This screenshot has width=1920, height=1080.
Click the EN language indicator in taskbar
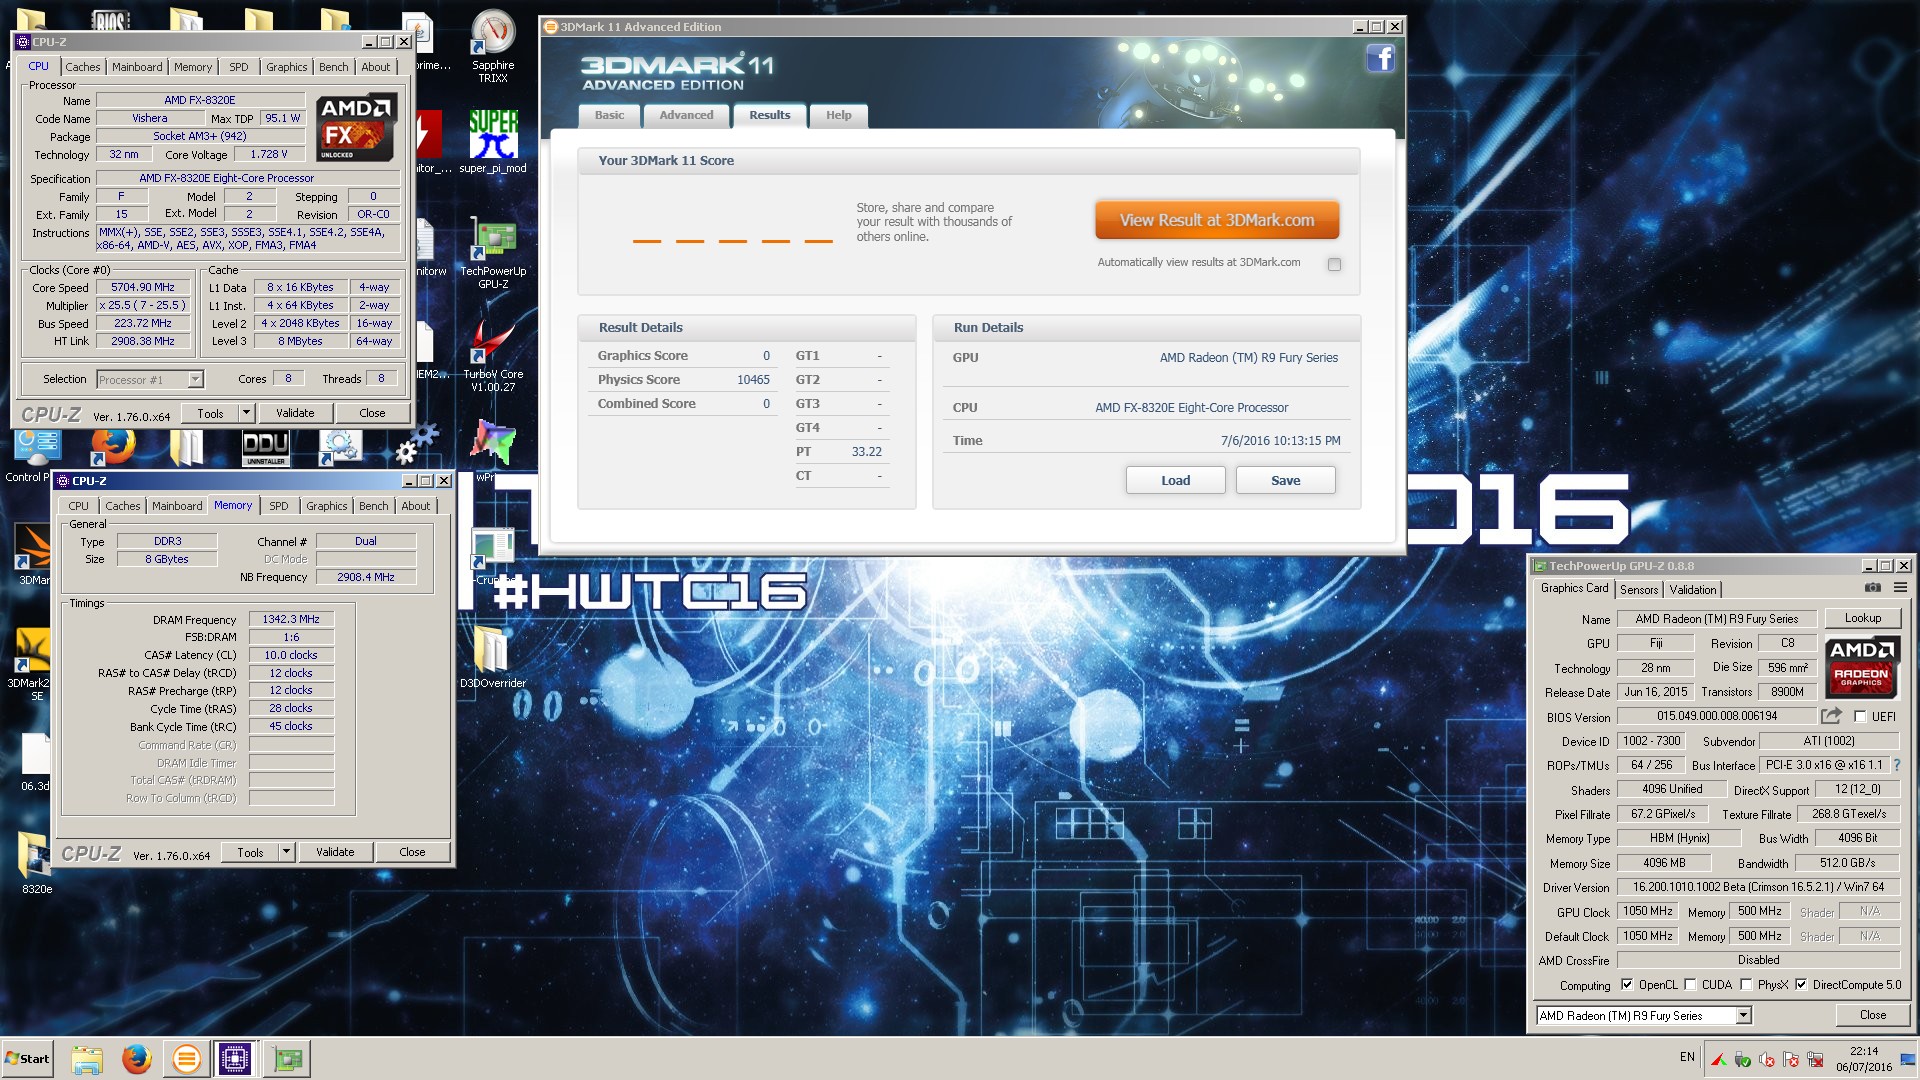[1687, 1057]
